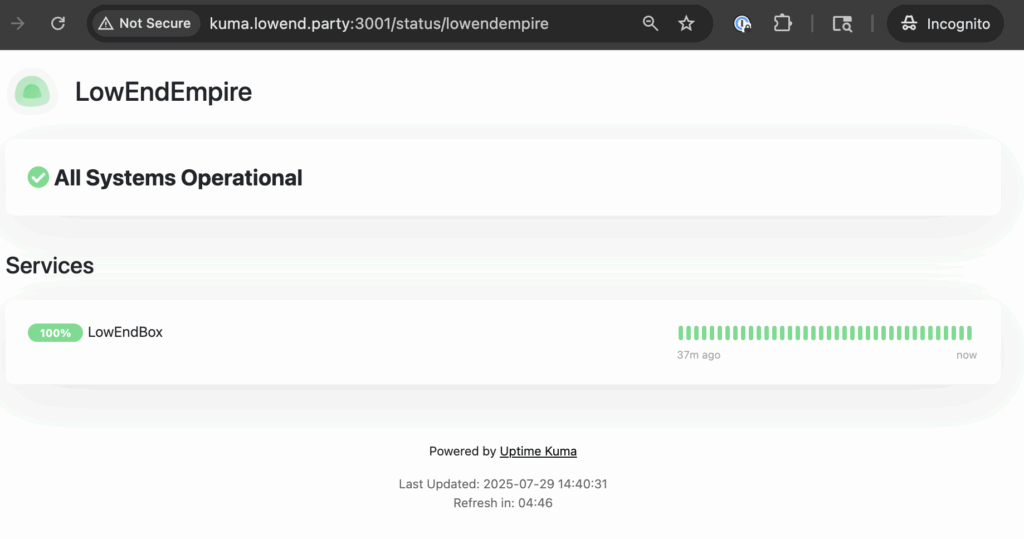Select the LowEndBox service name

click(x=125, y=332)
